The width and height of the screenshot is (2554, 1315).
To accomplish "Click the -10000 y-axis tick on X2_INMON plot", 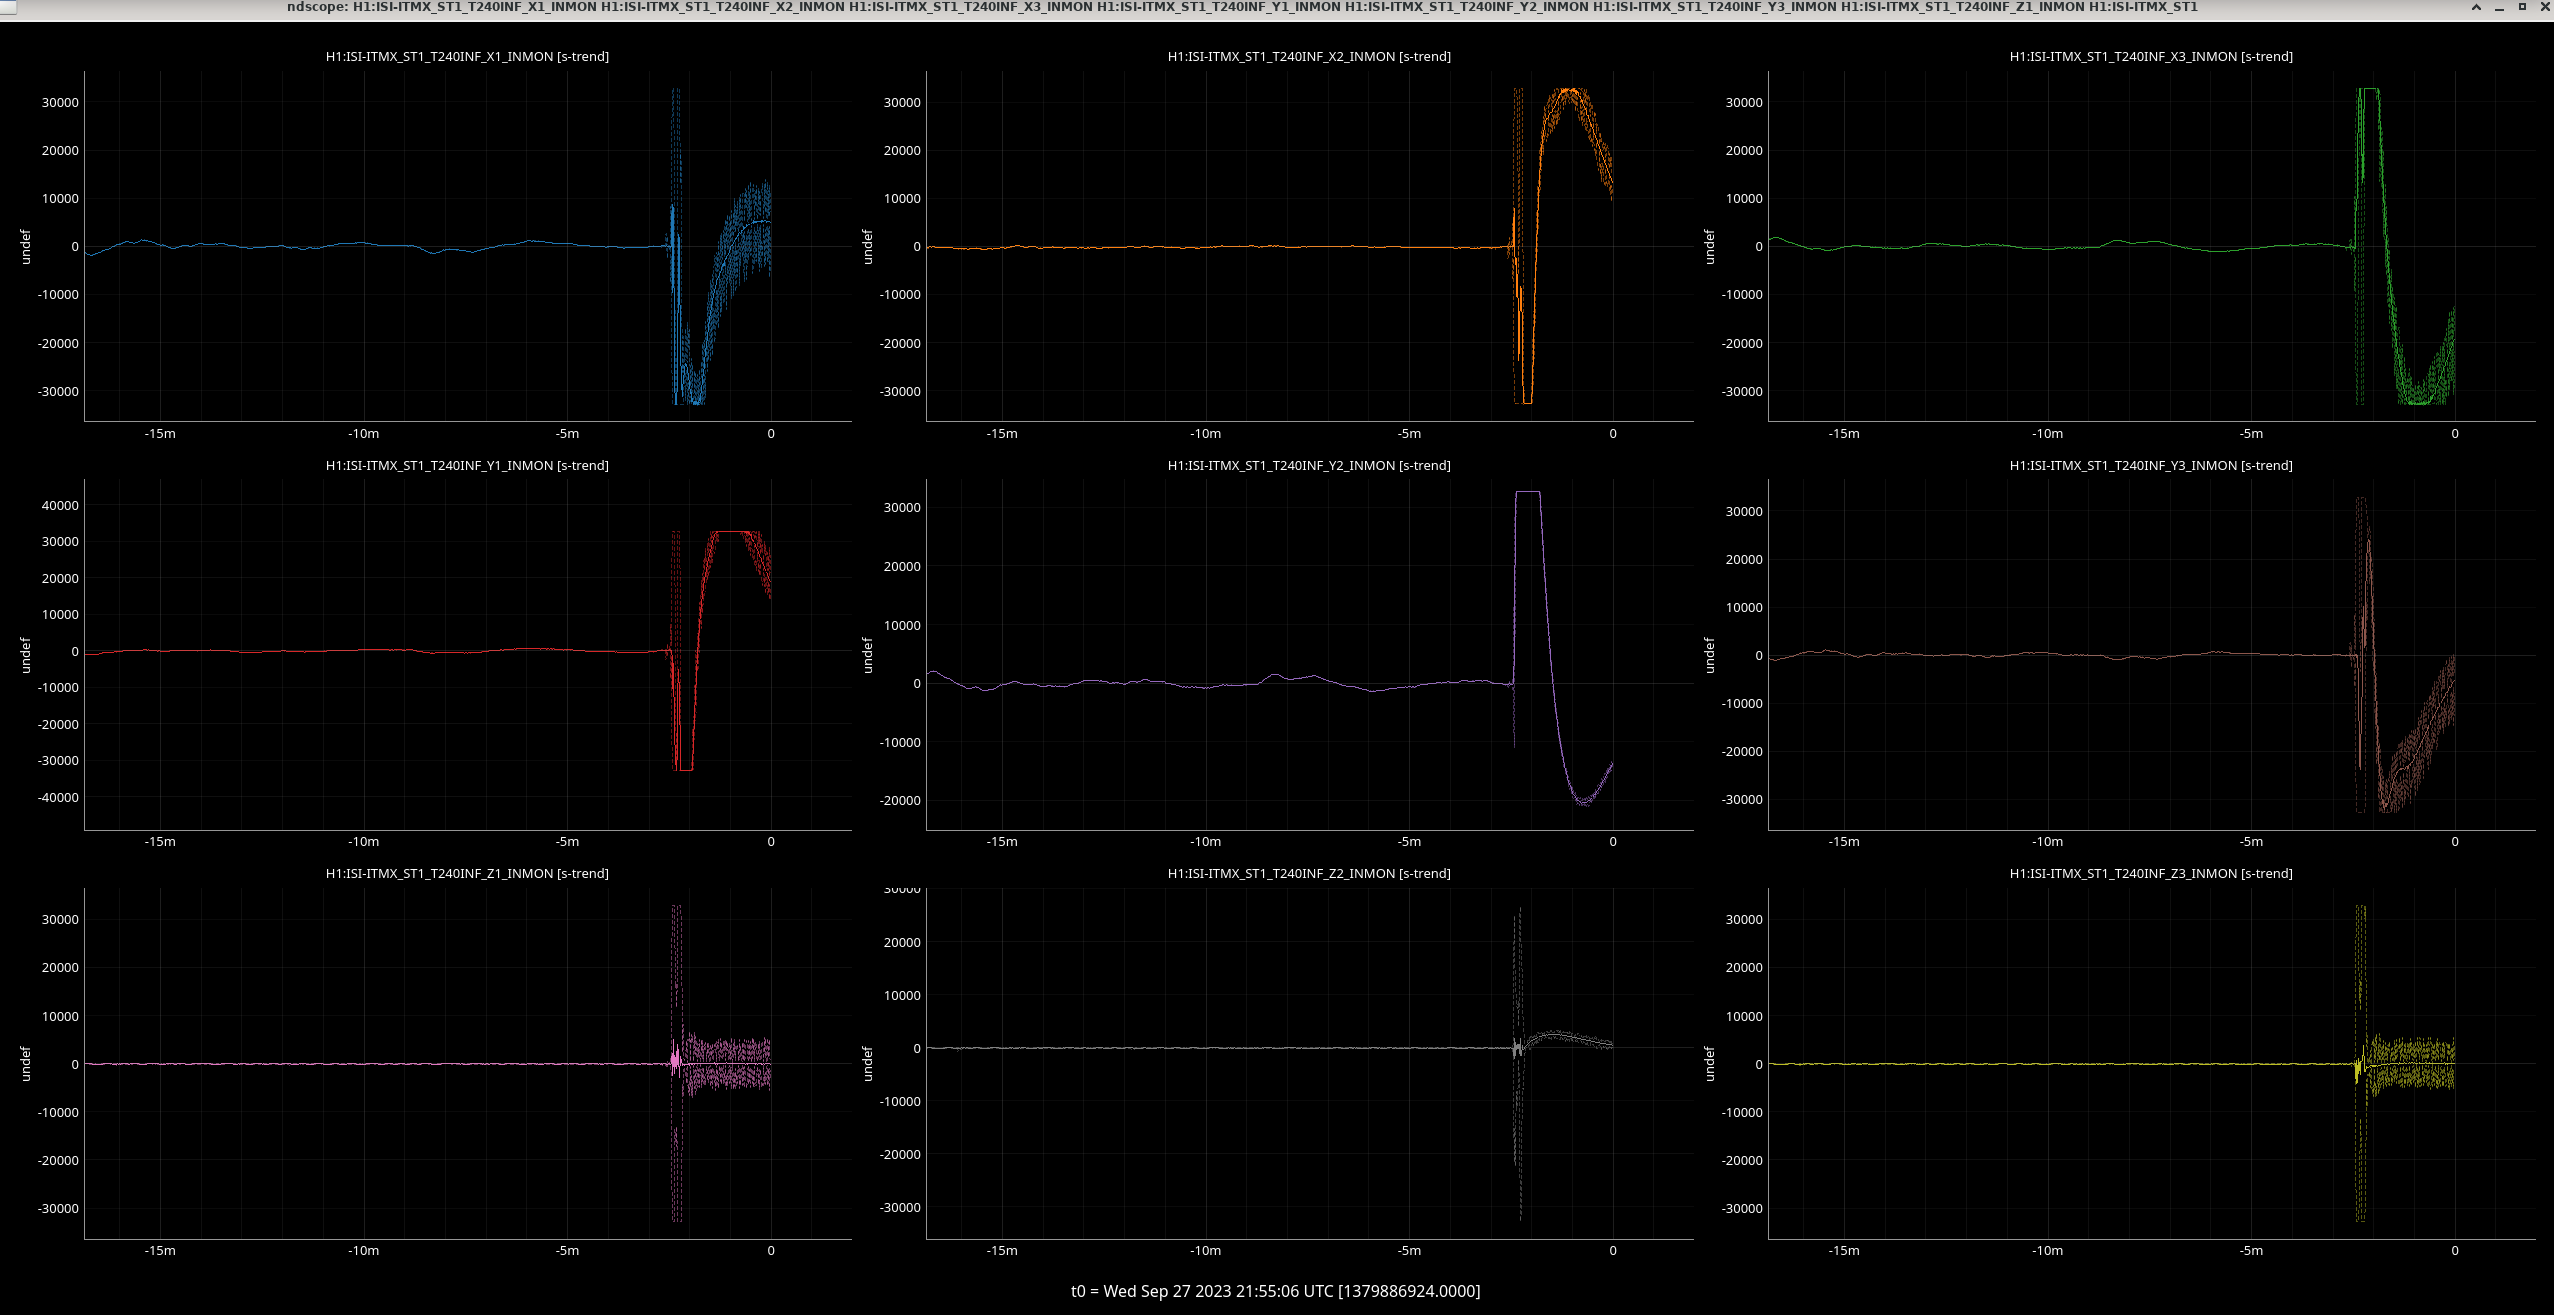I will [900, 295].
